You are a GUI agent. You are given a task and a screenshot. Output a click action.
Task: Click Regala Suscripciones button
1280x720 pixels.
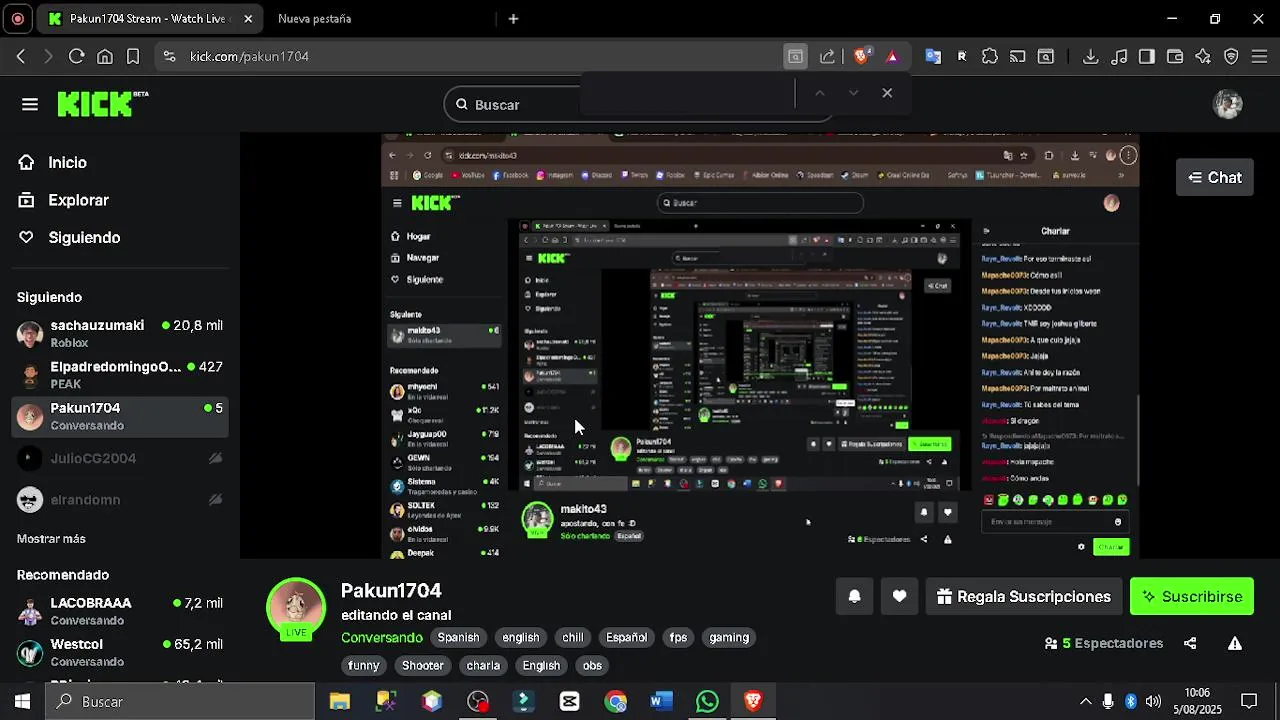click(1024, 596)
